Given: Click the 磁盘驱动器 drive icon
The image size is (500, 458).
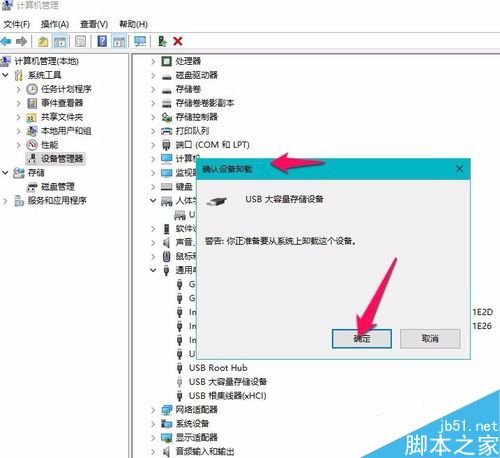Looking at the screenshot, I should click(x=166, y=77).
